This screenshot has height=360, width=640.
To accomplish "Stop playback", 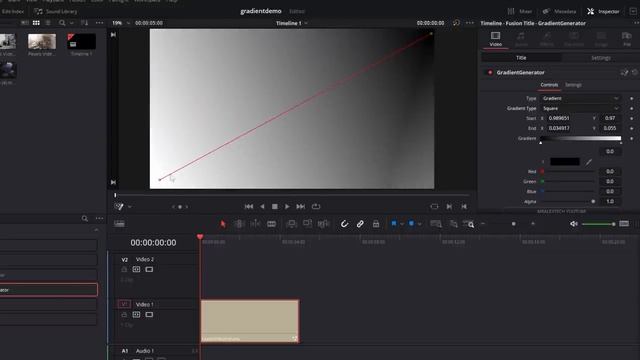I will [x=275, y=207].
